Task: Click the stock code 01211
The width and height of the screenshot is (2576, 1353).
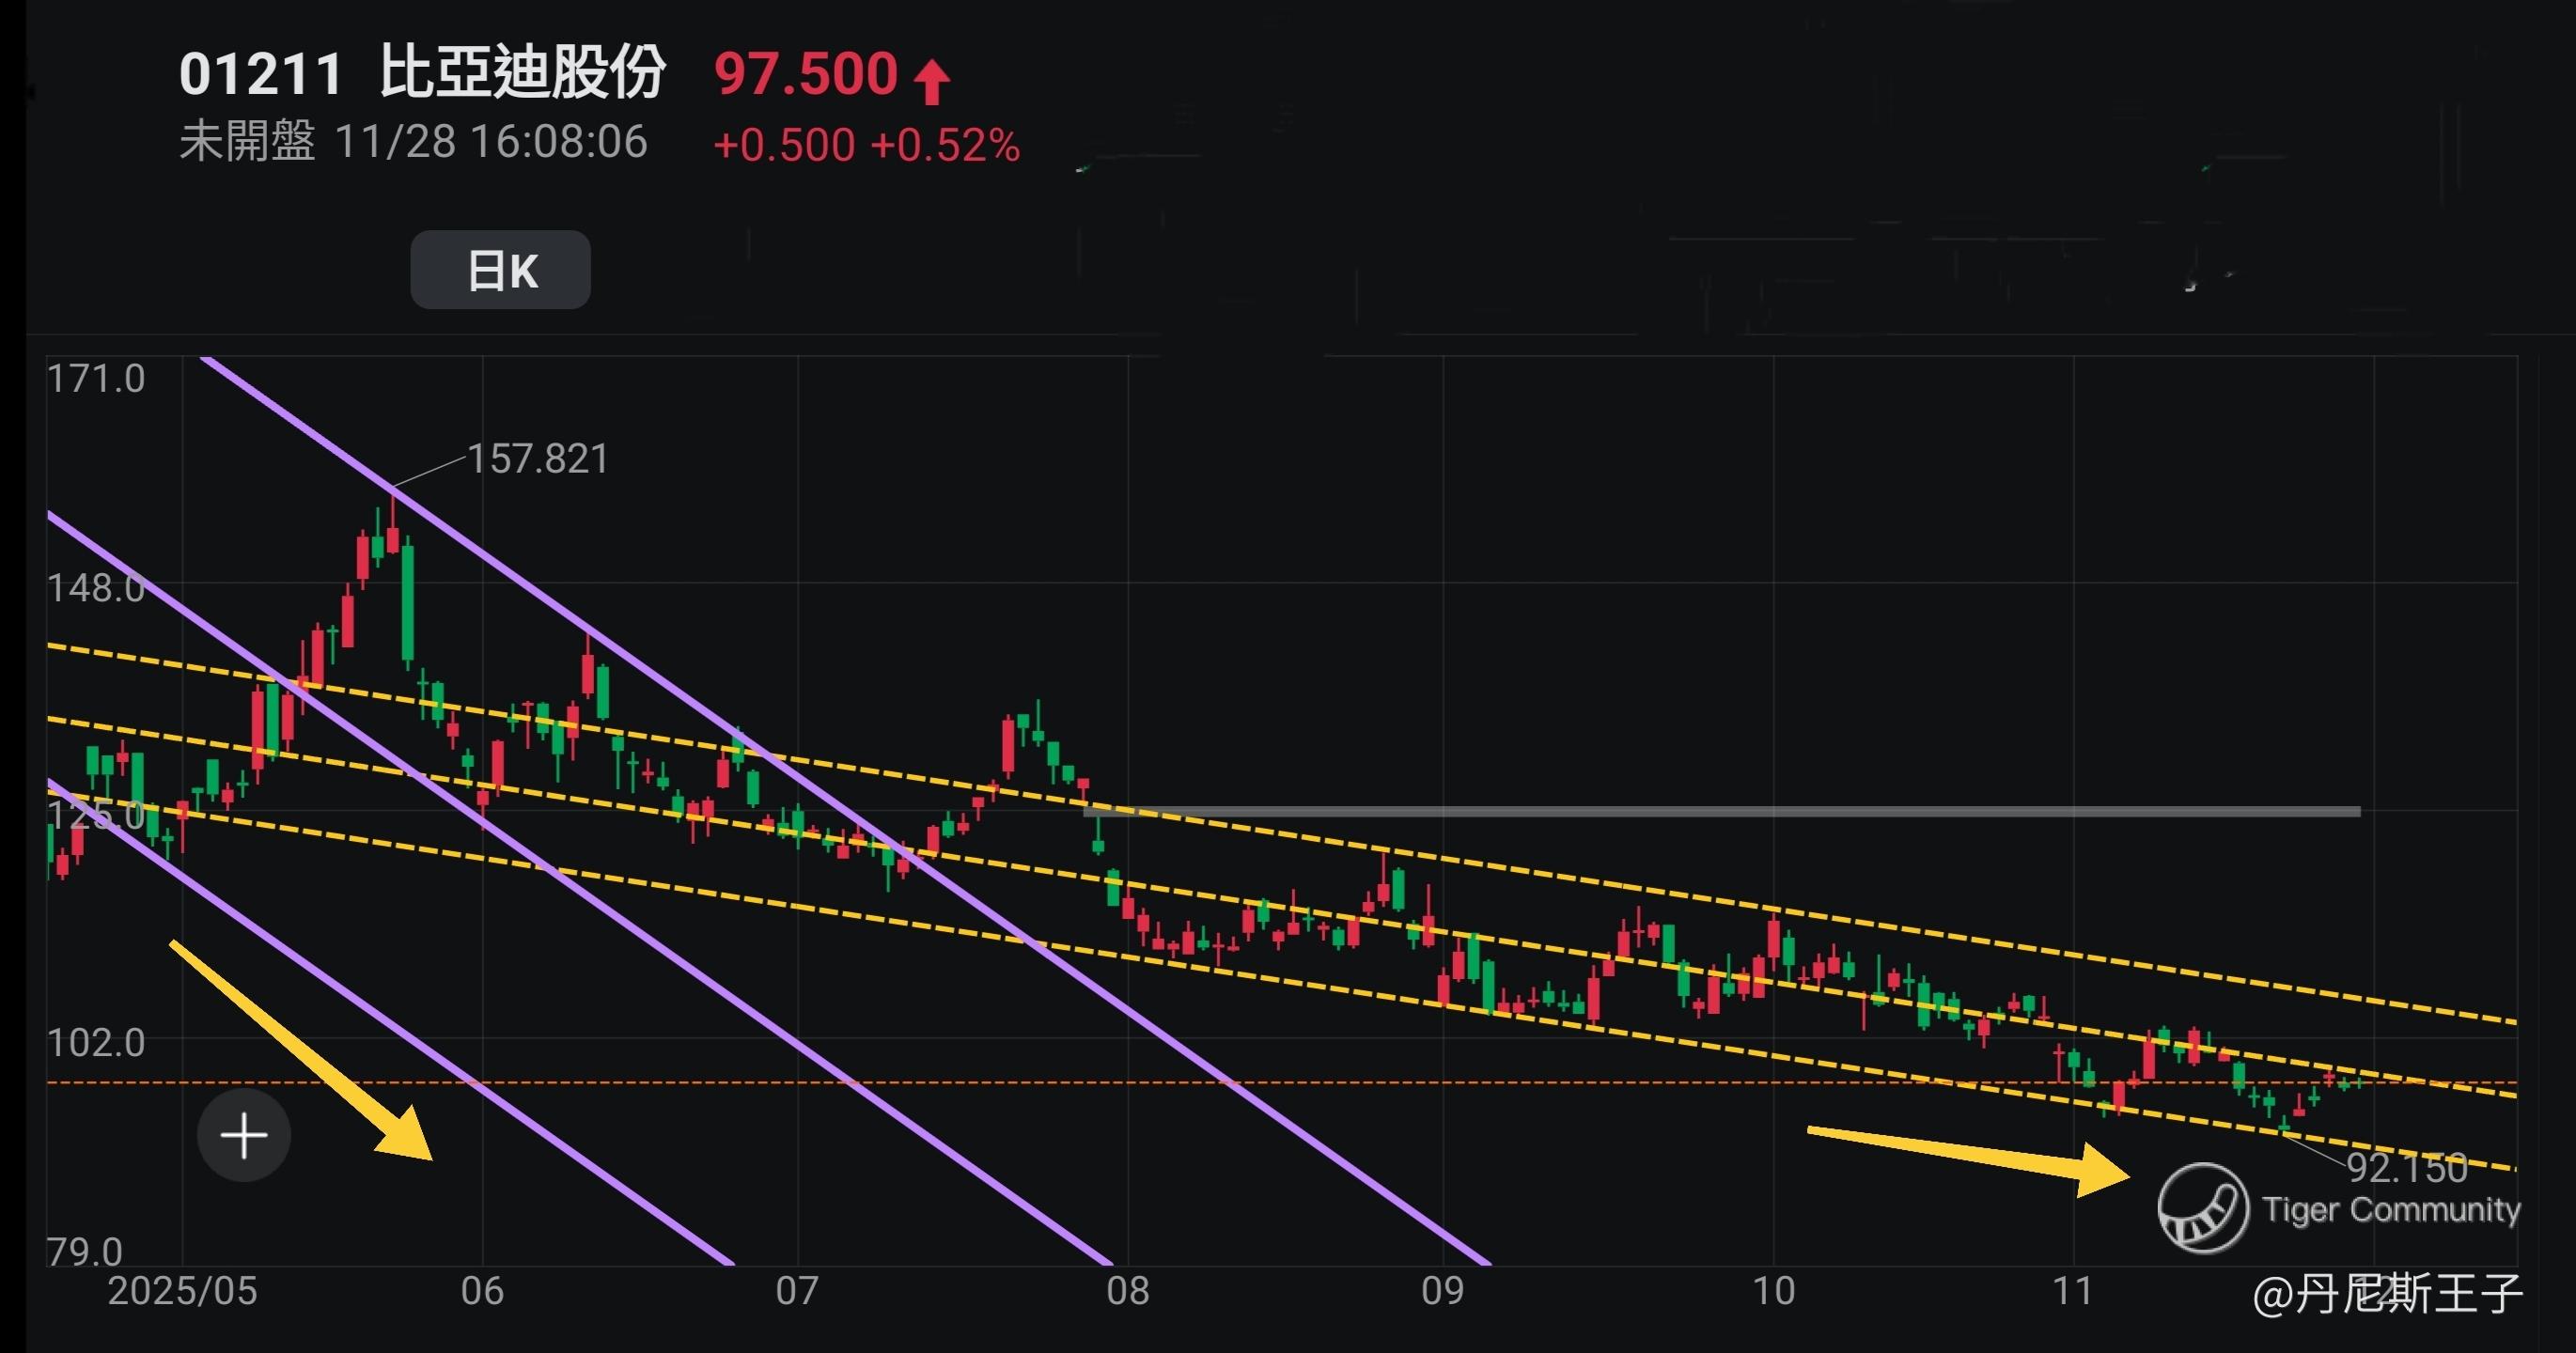Action: [x=261, y=74]
